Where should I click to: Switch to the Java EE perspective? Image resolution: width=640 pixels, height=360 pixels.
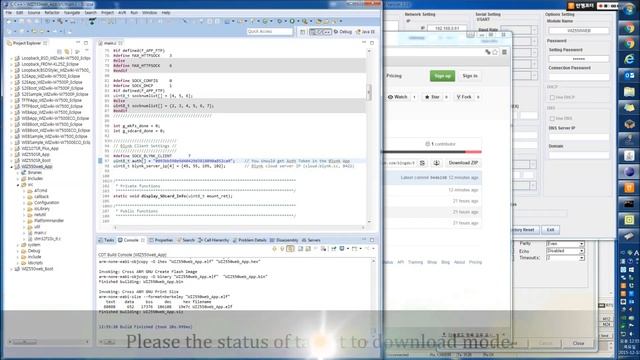click(x=365, y=31)
